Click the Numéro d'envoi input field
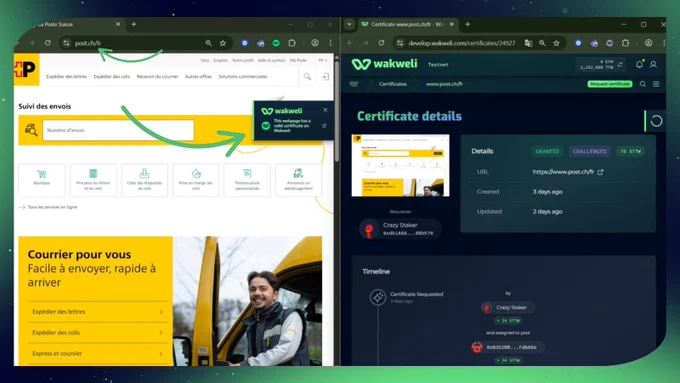Viewport: 680px width, 383px height. coord(118,130)
